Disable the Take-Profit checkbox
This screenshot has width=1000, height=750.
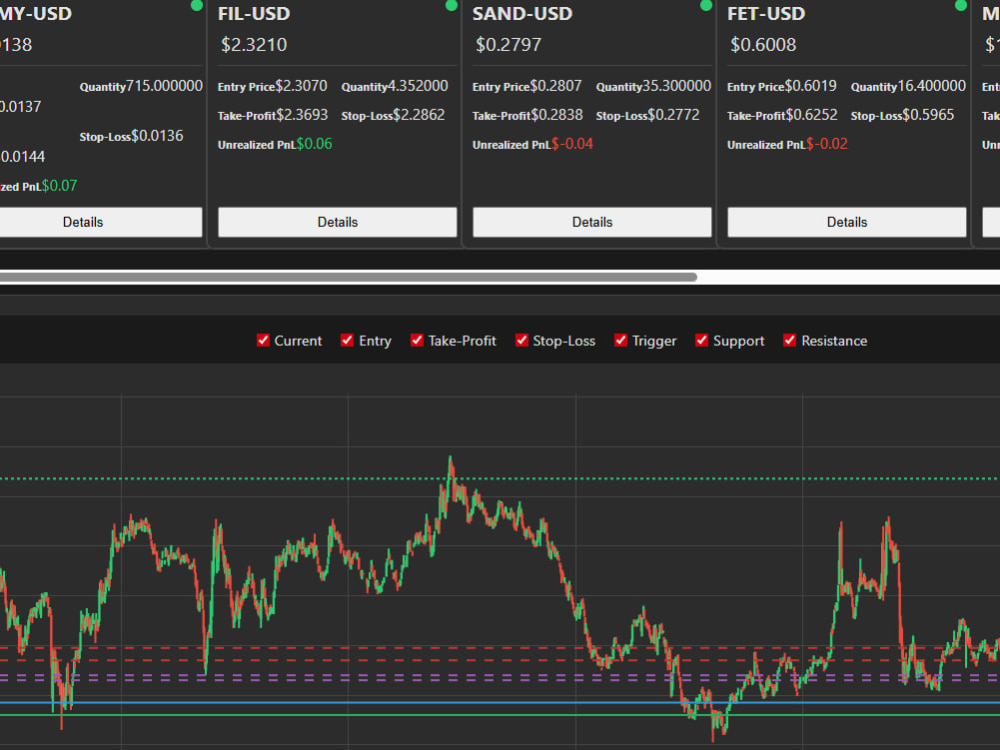416,341
